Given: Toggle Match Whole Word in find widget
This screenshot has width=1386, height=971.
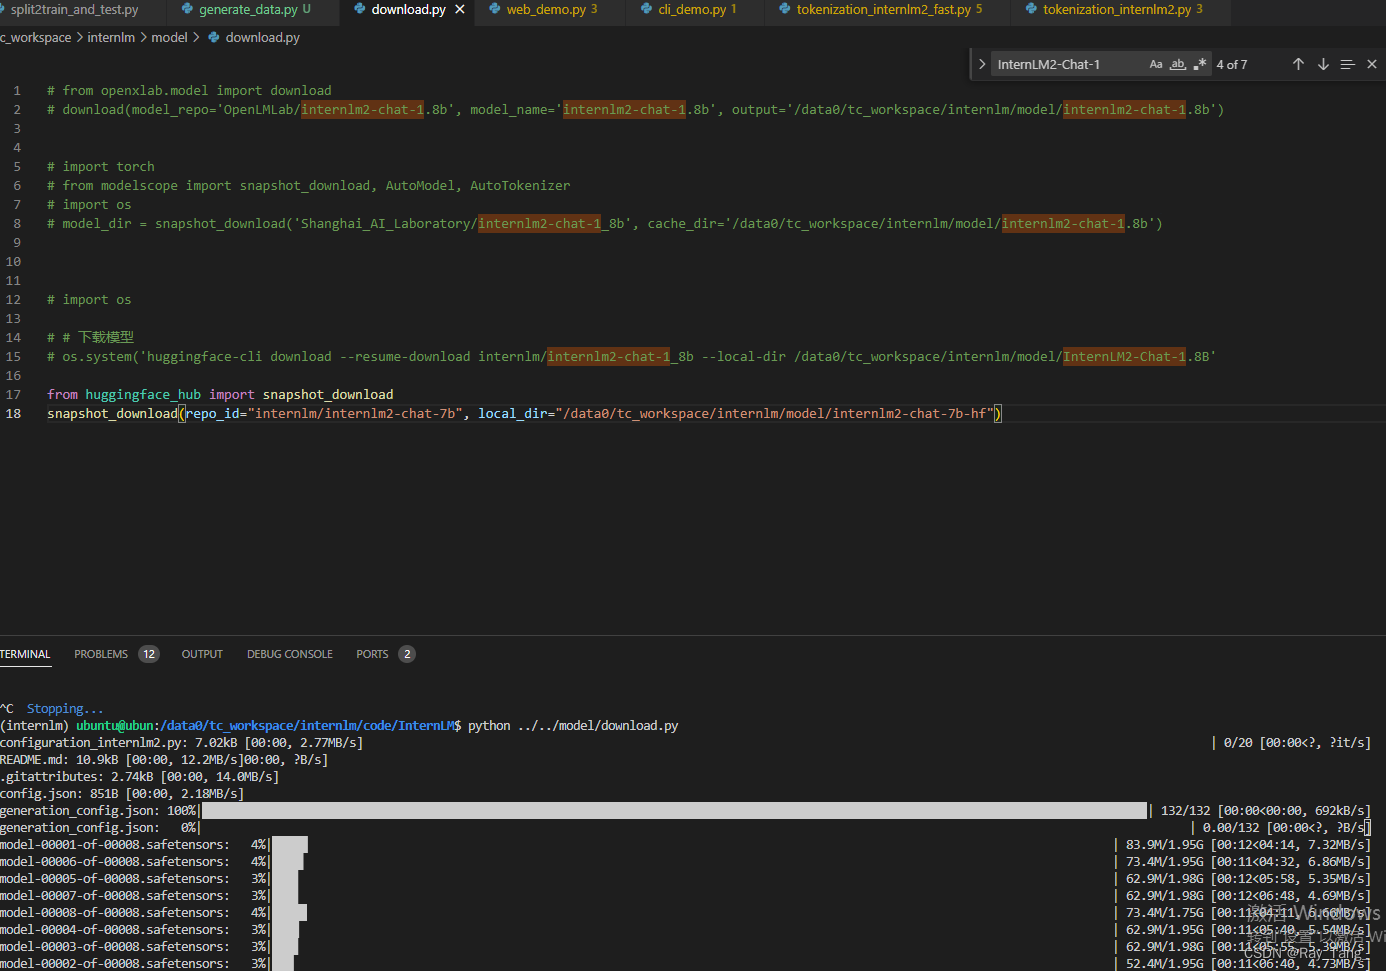Looking at the screenshot, I should (1178, 64).
